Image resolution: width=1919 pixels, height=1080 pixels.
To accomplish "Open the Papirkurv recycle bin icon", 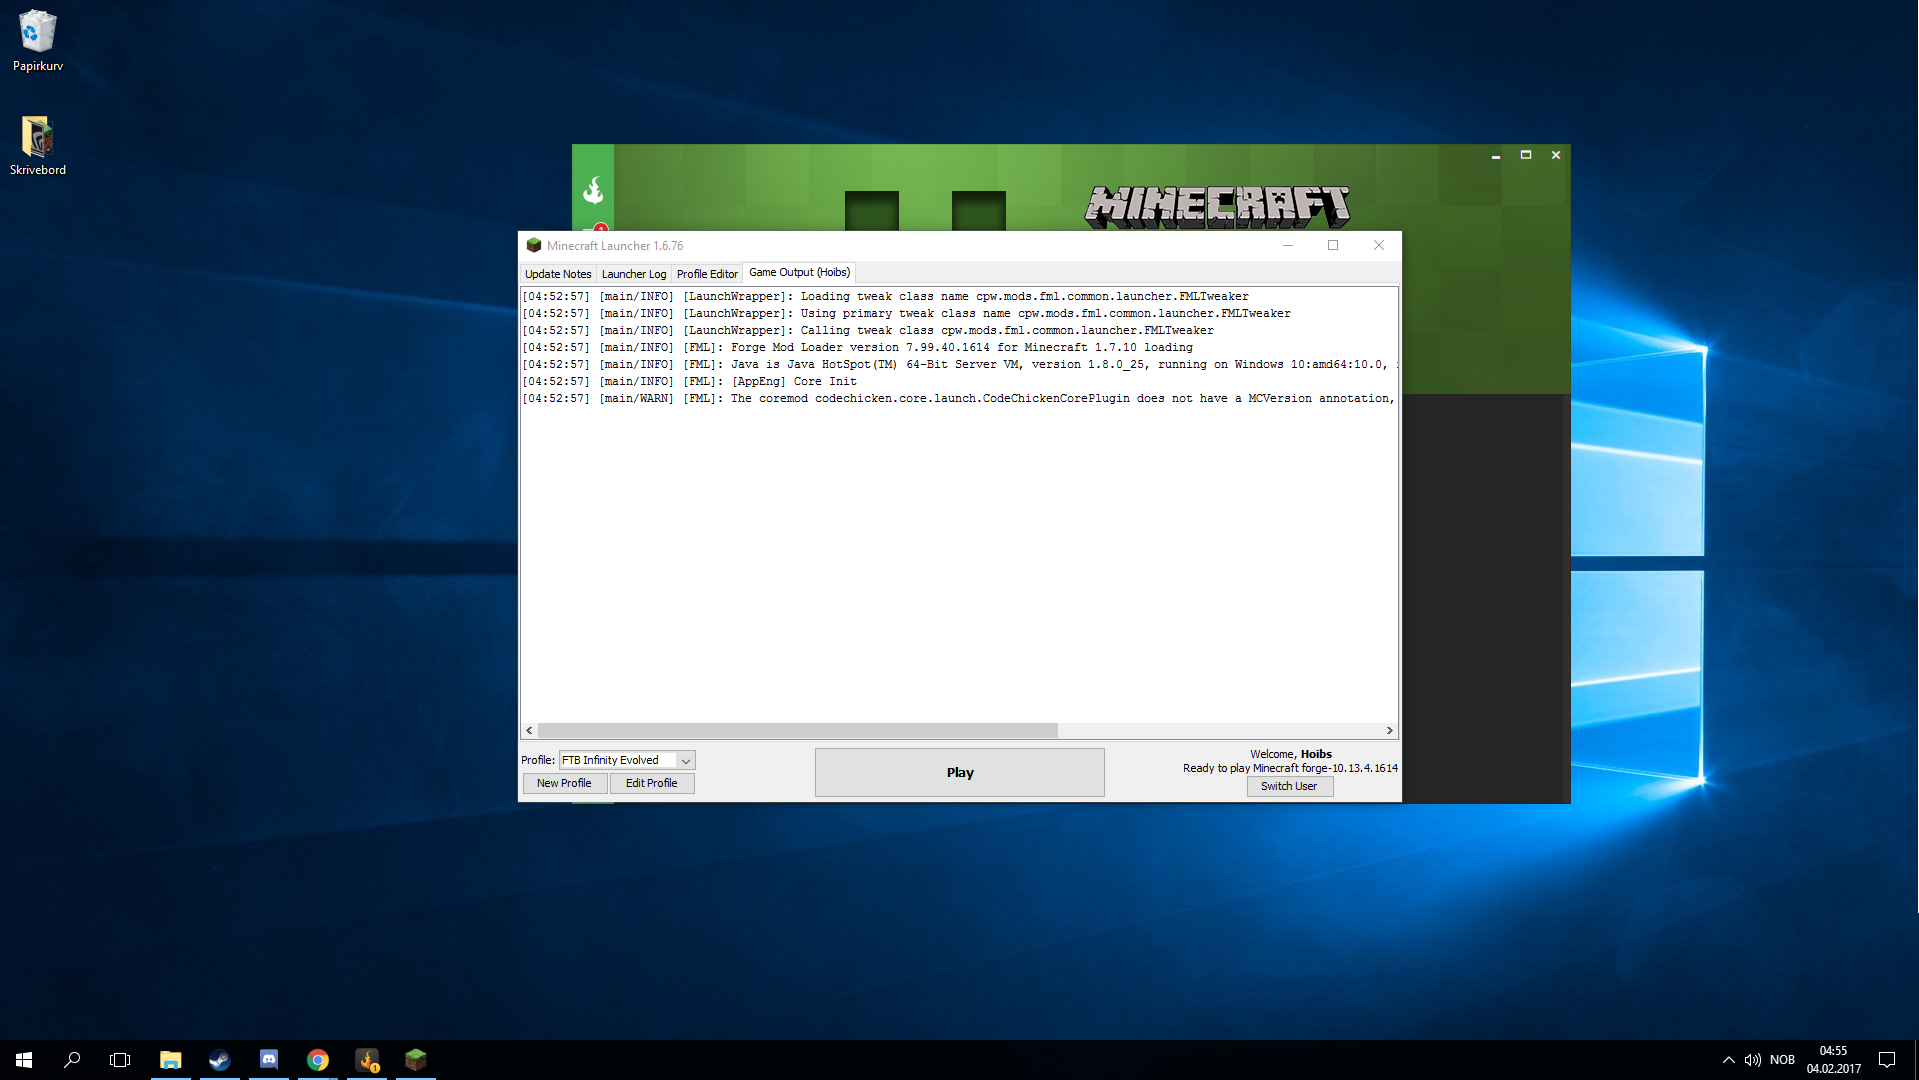I will tap(38, 41).
